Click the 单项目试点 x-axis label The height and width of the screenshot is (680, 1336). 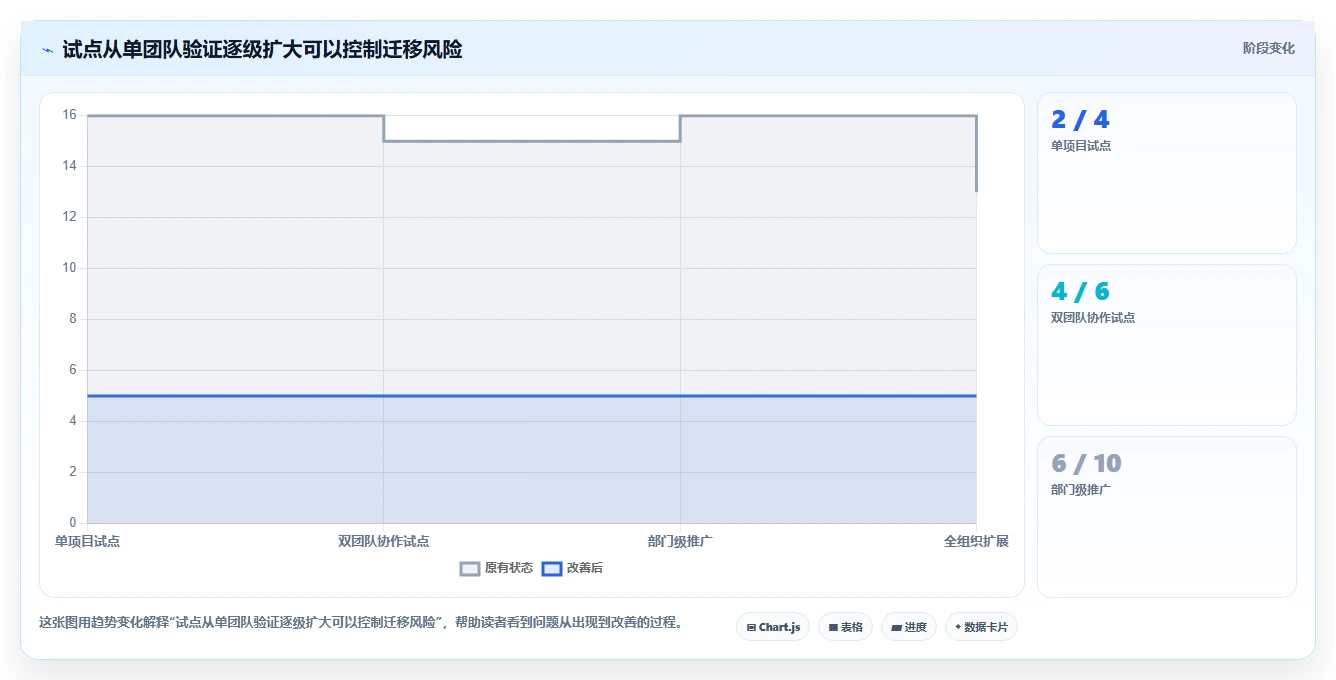(87, 541)
